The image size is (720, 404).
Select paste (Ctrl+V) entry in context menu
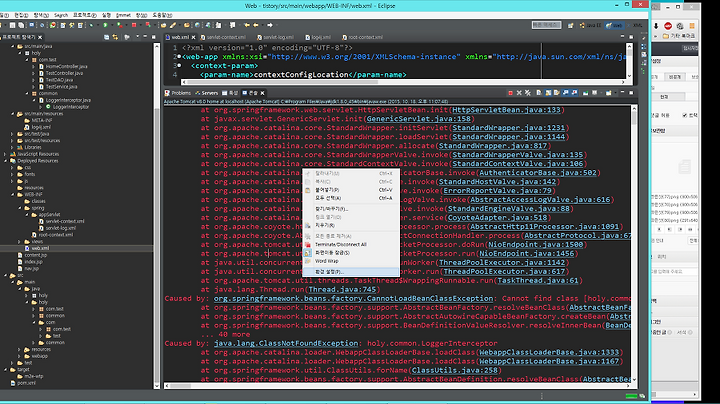pyautogui.click(x=351, y=190)
